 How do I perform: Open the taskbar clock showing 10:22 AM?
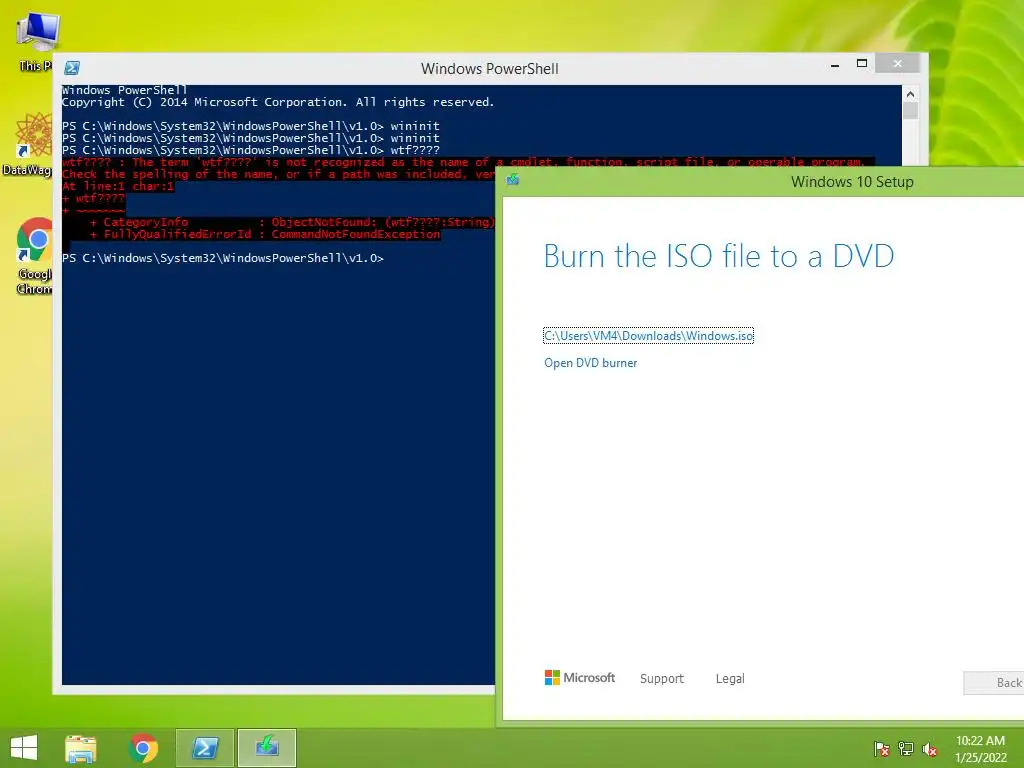click(x=980, y=749)
